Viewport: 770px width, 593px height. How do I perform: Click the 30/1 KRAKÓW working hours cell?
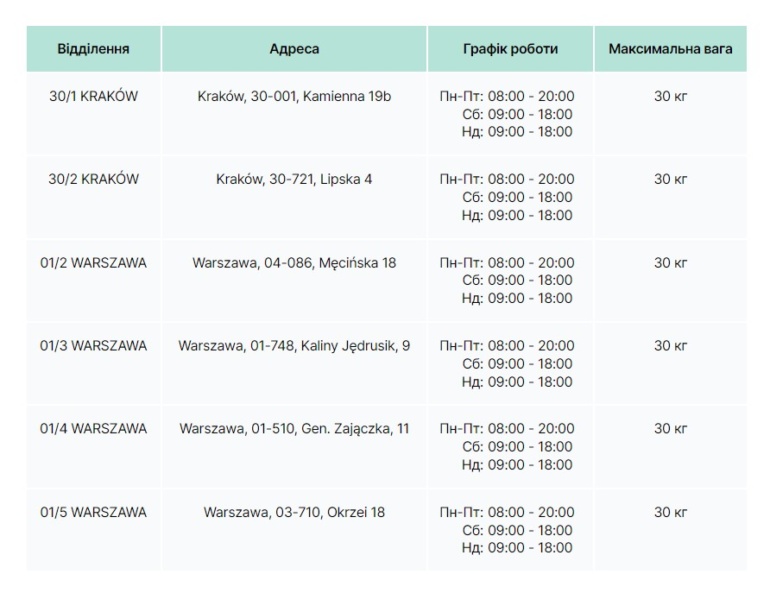pos(510,114)
